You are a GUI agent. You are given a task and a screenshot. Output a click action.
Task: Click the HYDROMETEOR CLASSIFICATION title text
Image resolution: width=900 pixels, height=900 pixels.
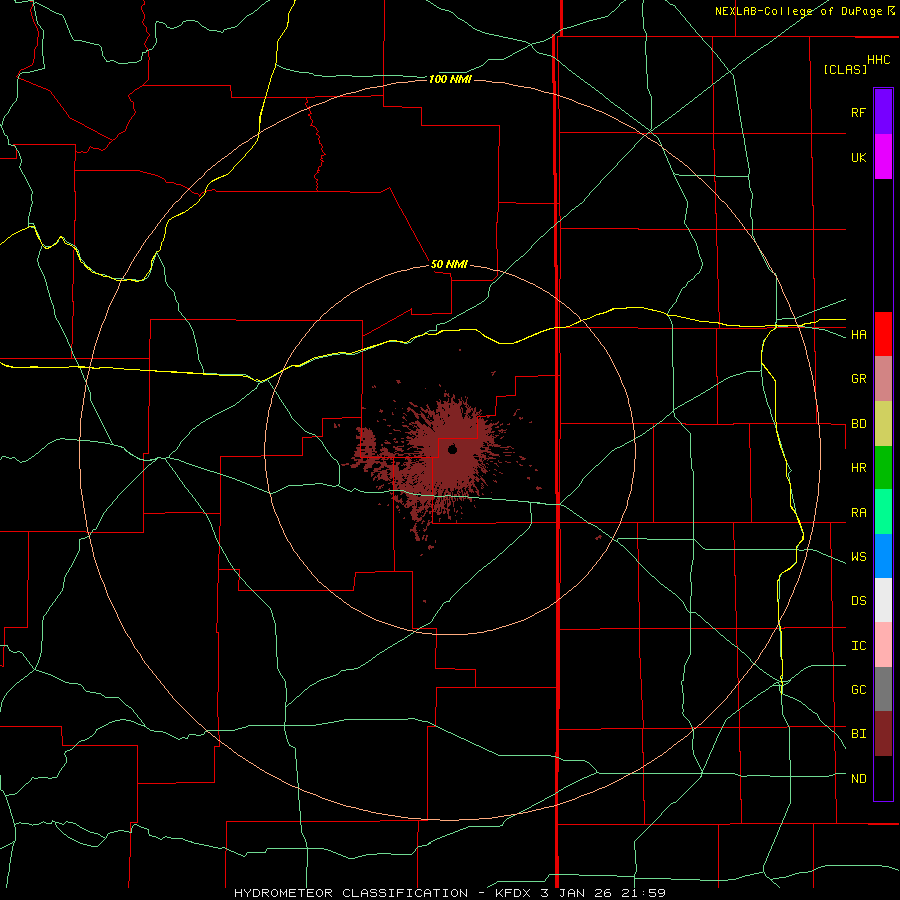(351, 893)
